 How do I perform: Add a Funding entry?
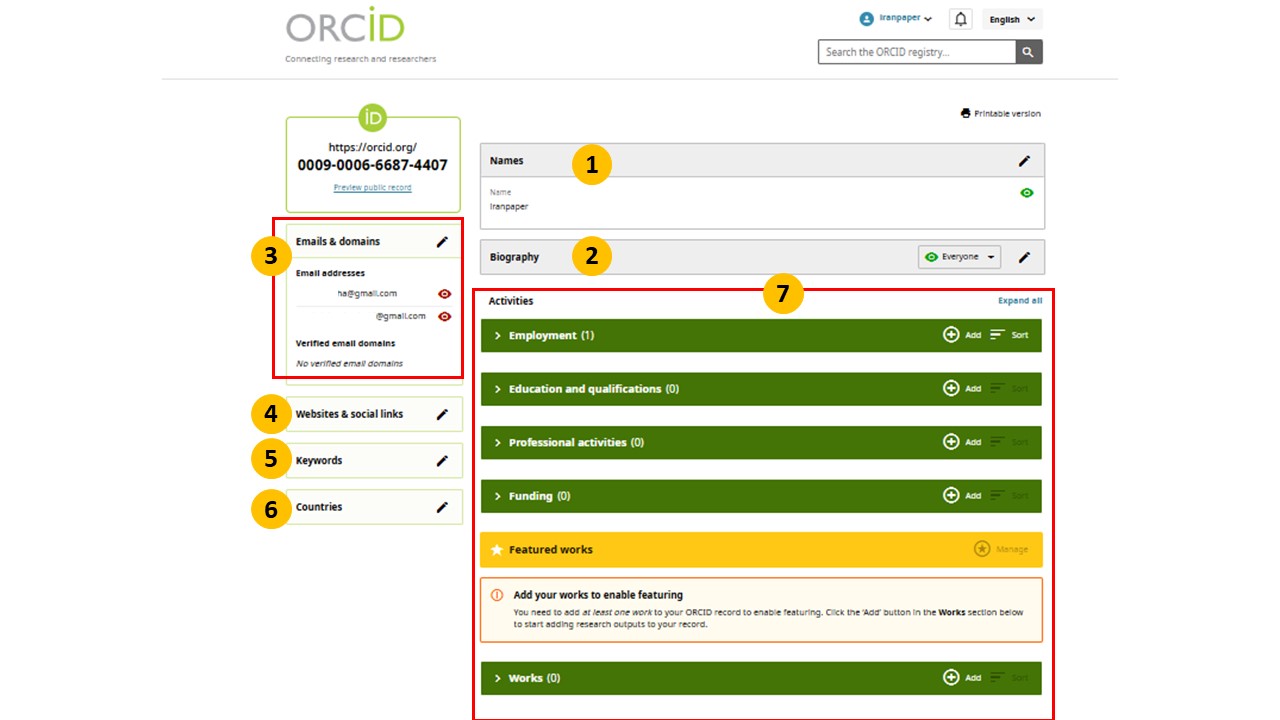point(962,496)
